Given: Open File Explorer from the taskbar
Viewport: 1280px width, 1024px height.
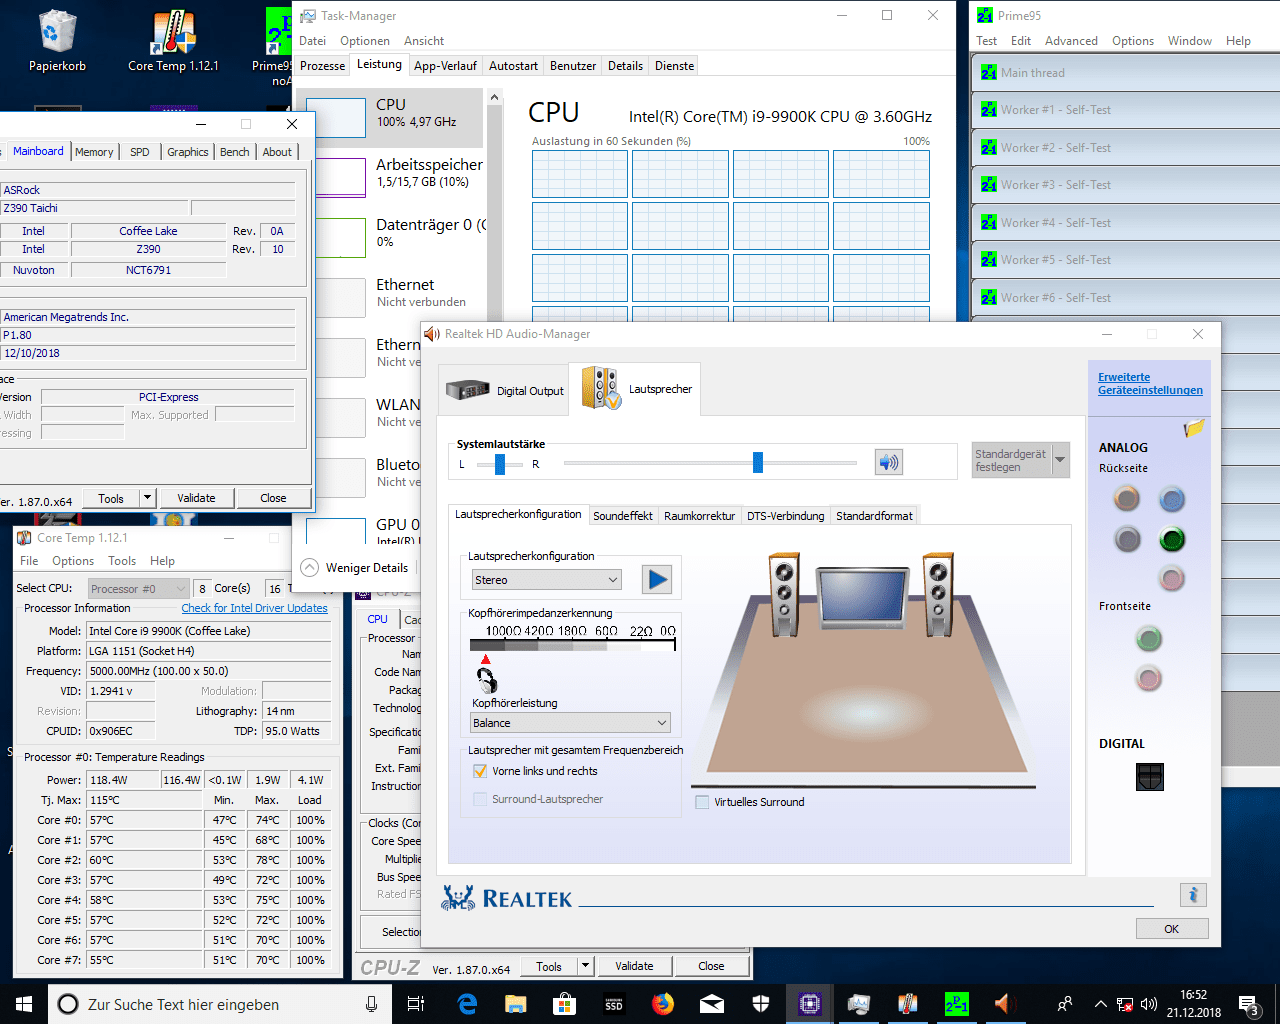Looking at the screenshot, I should pyautogui.click(x=516, y=1004).
